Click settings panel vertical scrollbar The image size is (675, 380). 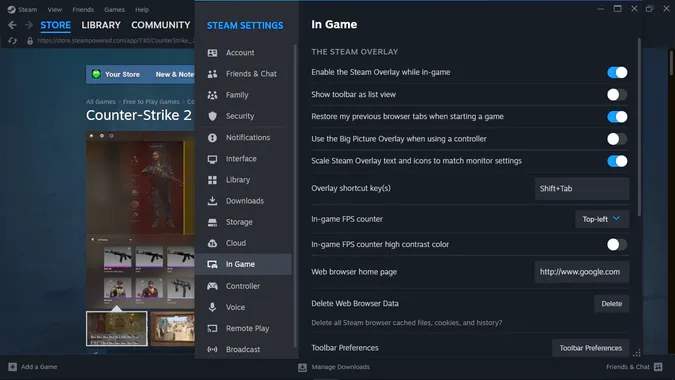pyautogui.click(x=639, y=127)
